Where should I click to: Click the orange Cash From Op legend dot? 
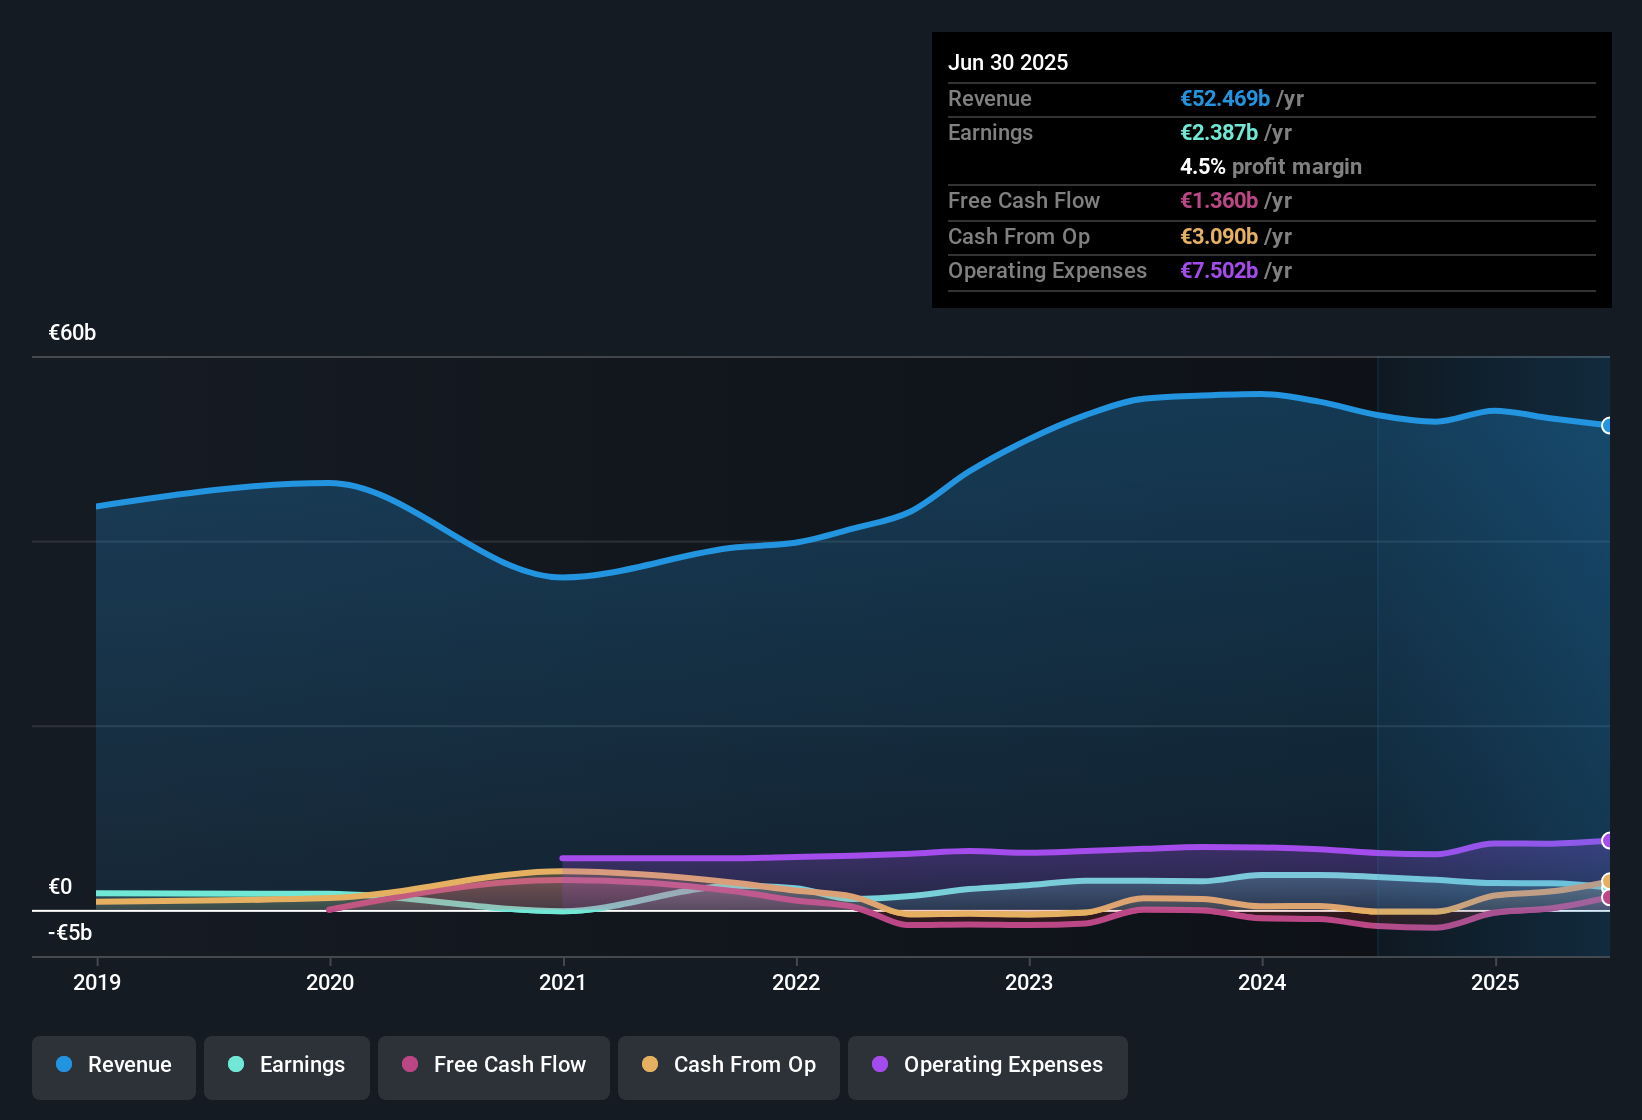650,1065
